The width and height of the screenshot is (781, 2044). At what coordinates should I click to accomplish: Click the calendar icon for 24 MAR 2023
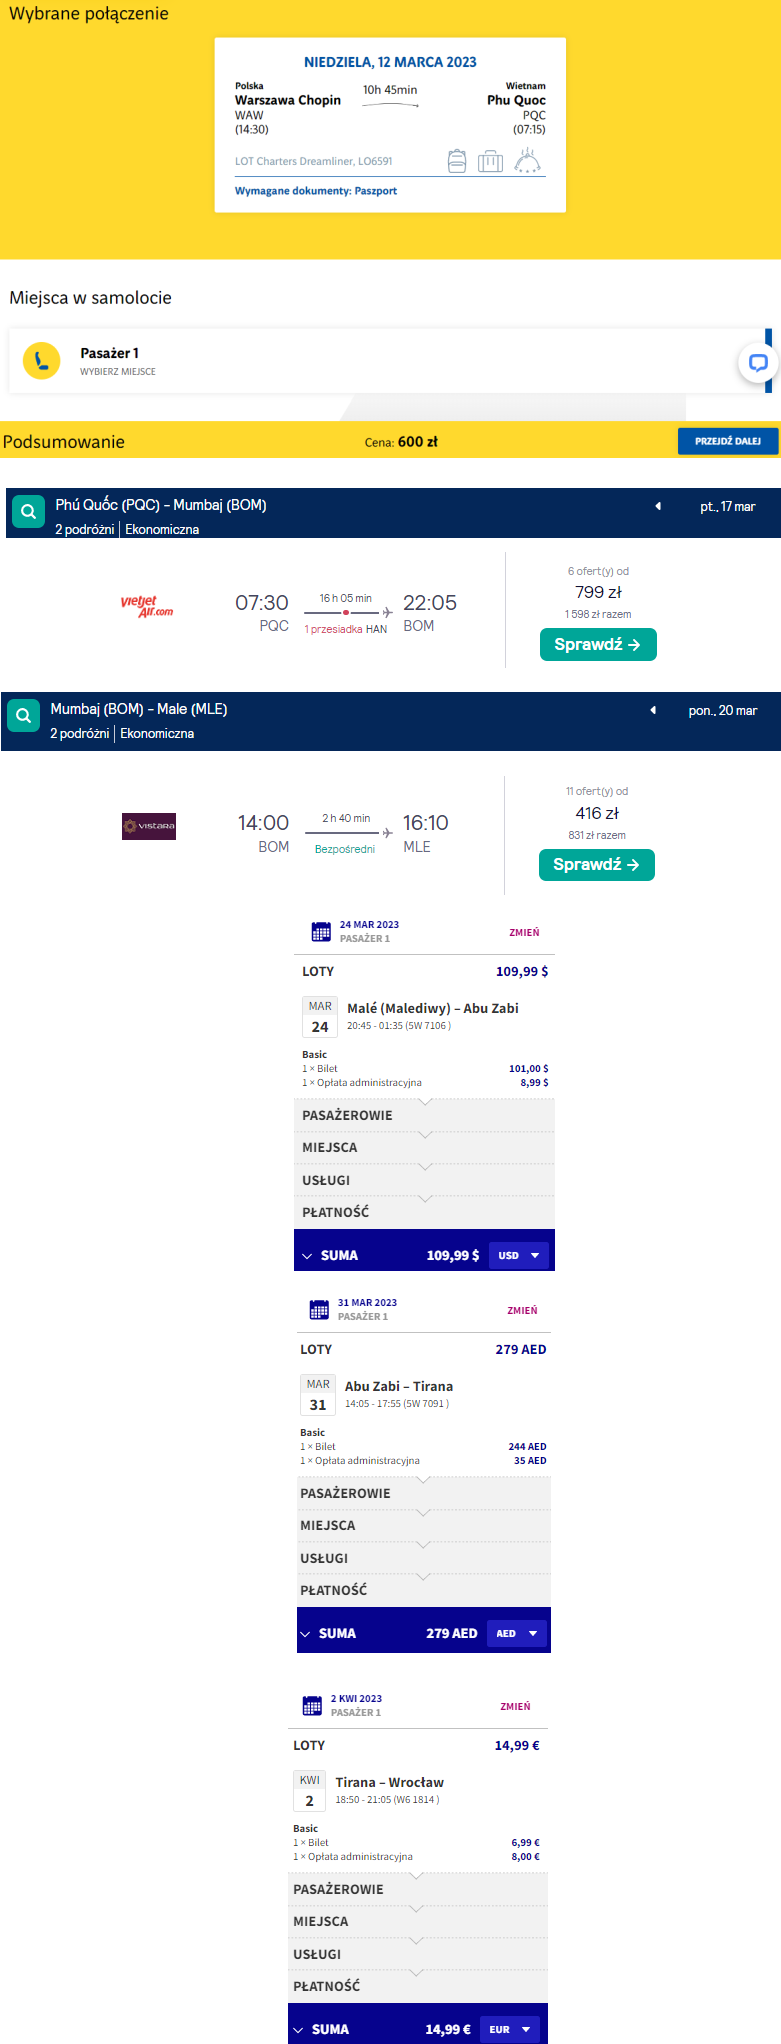point(321,932)
